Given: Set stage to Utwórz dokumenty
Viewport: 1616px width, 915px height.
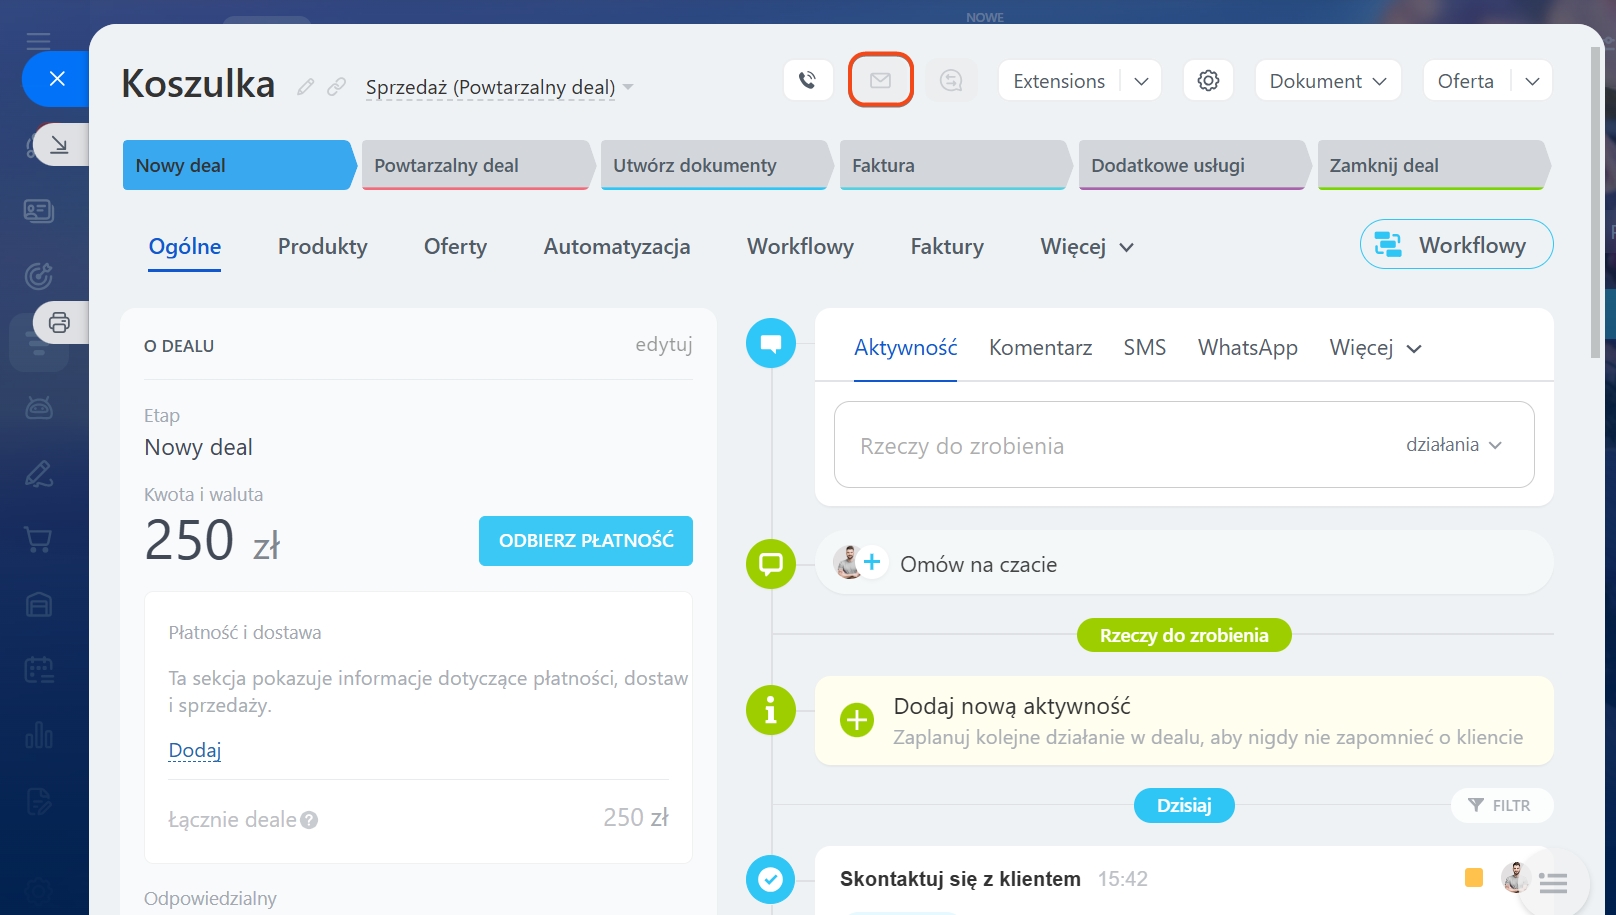Looking at the screenshot, I should point(715,165).
